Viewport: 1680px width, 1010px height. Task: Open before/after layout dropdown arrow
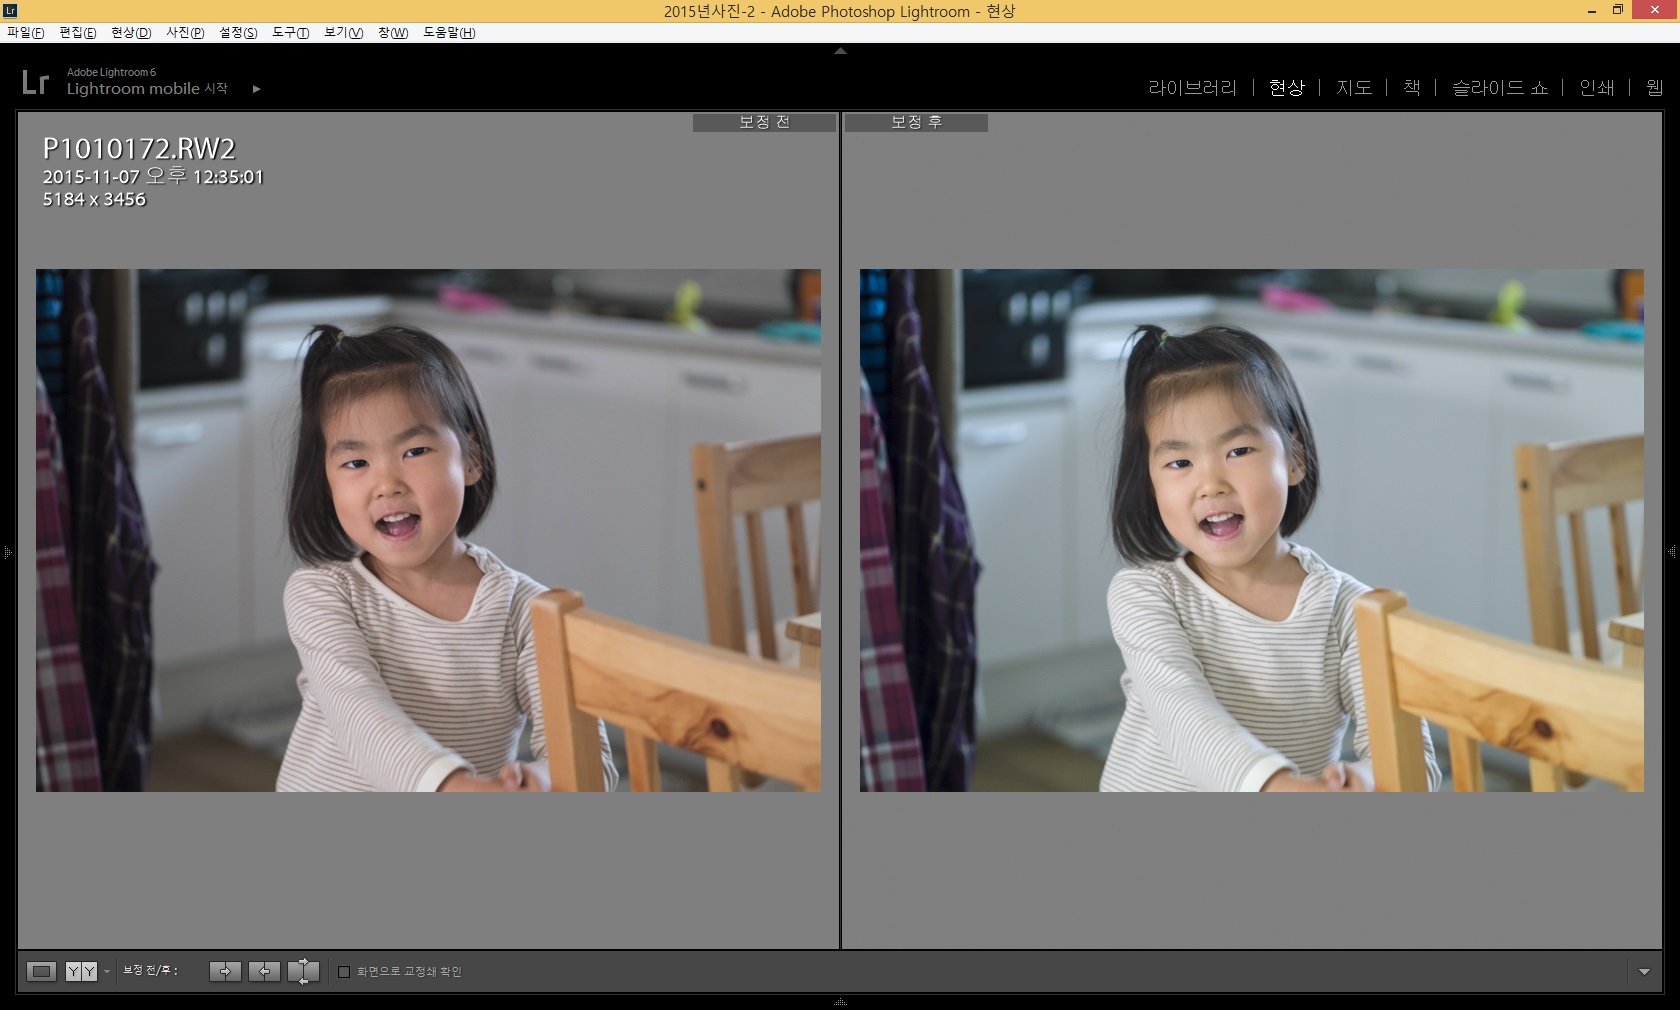tap(107, 972)
